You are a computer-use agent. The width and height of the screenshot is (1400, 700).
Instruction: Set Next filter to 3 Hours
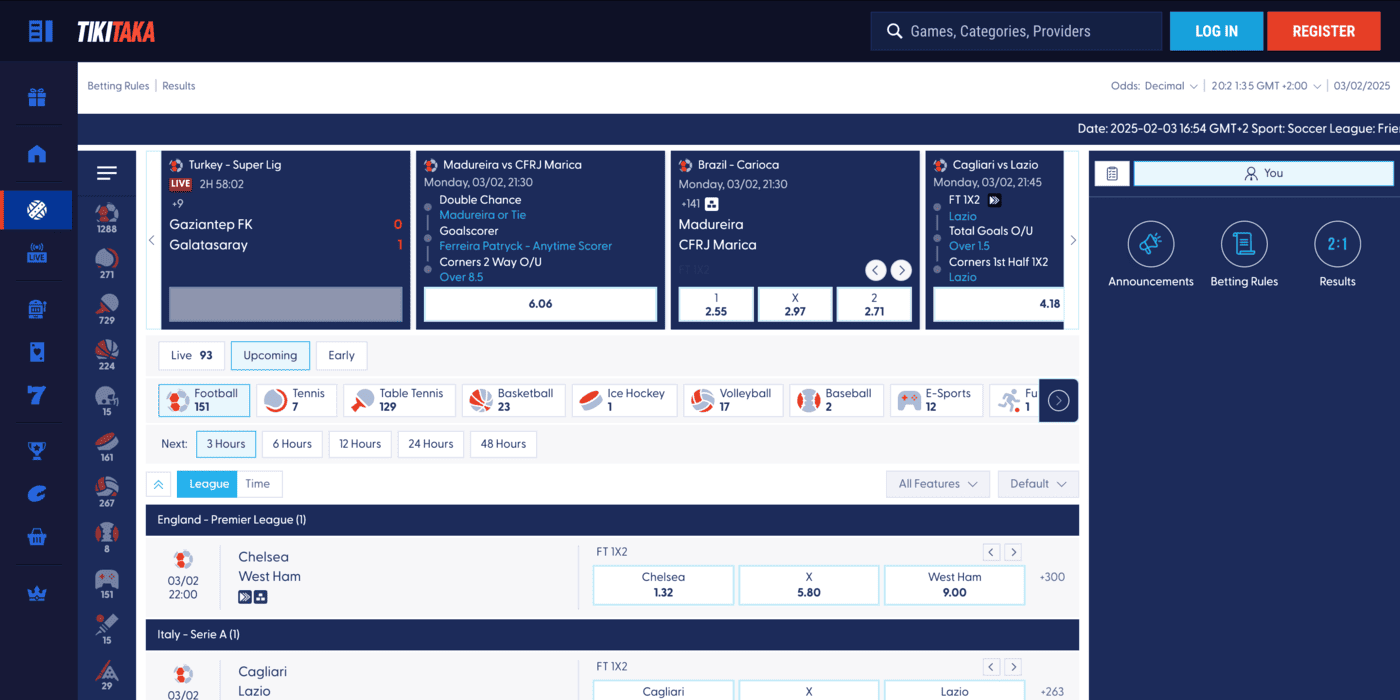226,444
